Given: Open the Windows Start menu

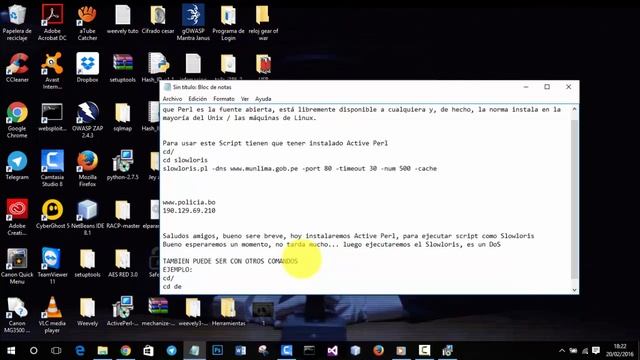Looking at the screenshot, I should (11, 350).
